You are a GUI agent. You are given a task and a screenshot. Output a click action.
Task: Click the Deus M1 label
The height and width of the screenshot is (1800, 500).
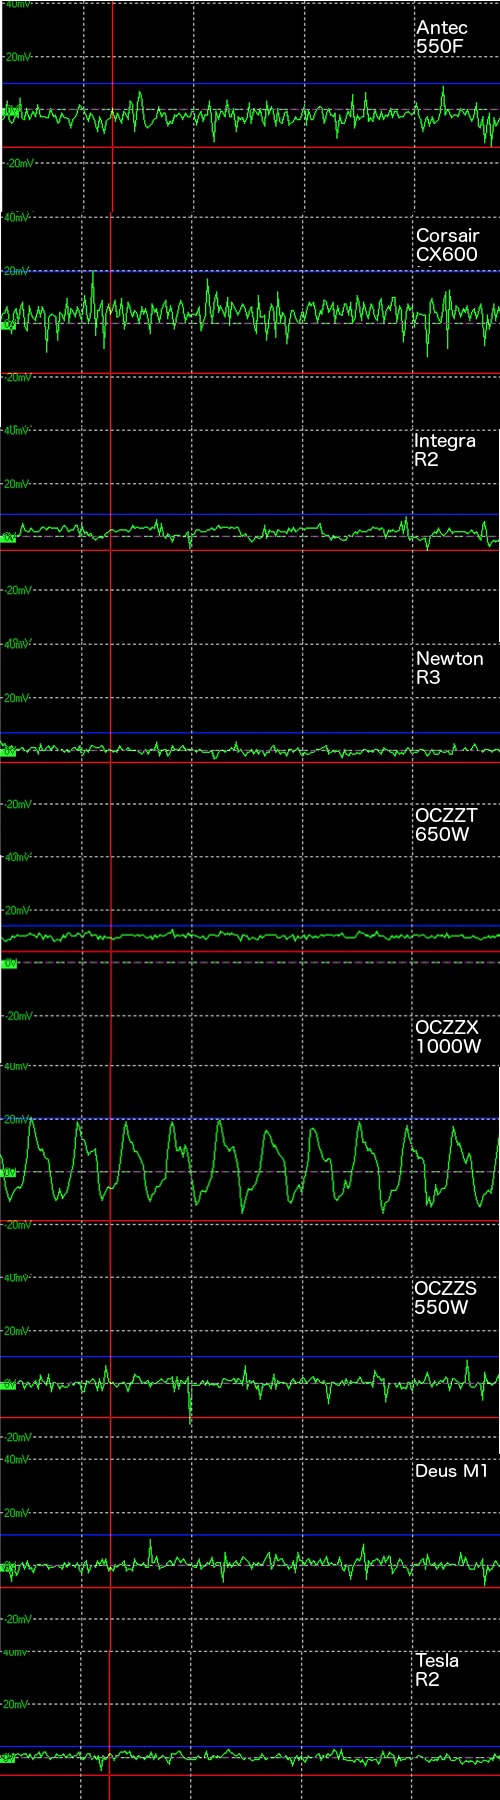pyautogui.click(x=451, y=1471)
